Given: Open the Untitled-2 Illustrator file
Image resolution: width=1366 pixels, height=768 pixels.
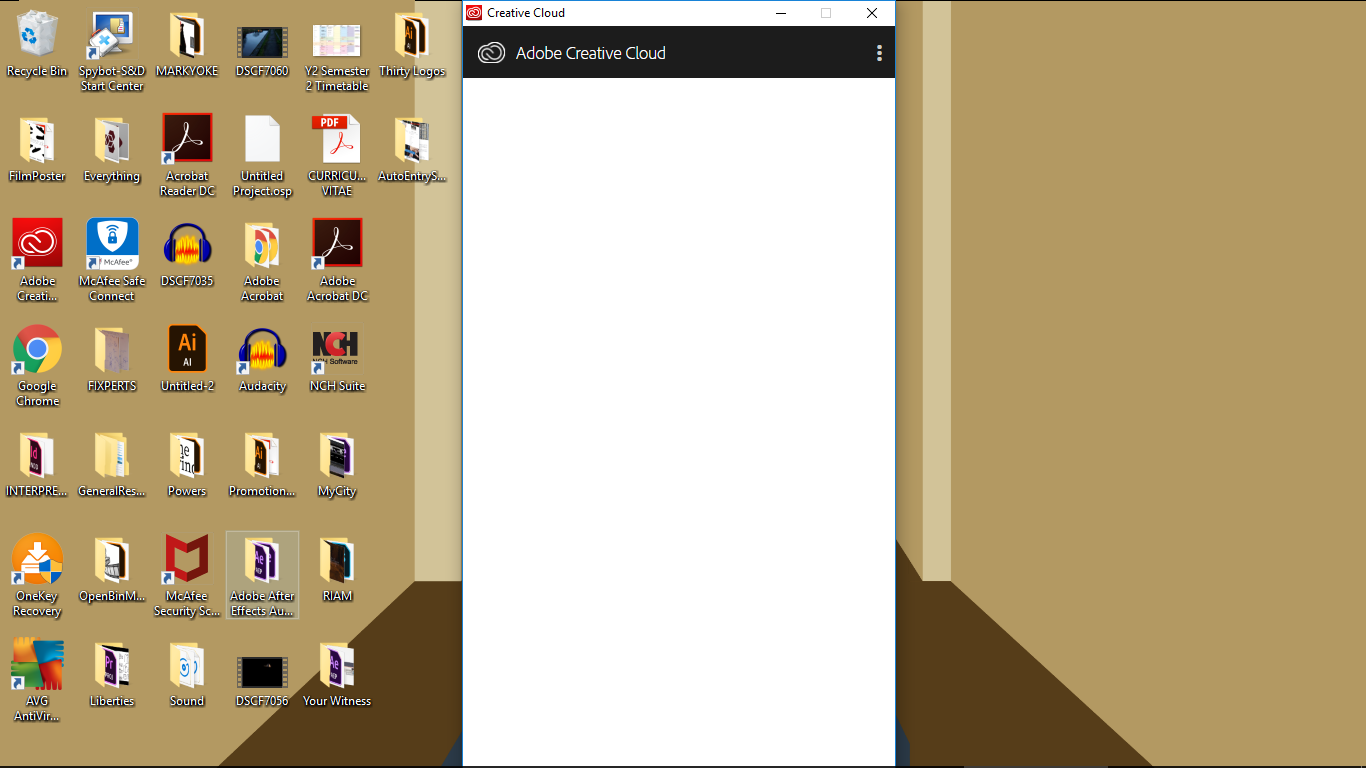Looking at the screenshot, I should pos(187,347).
